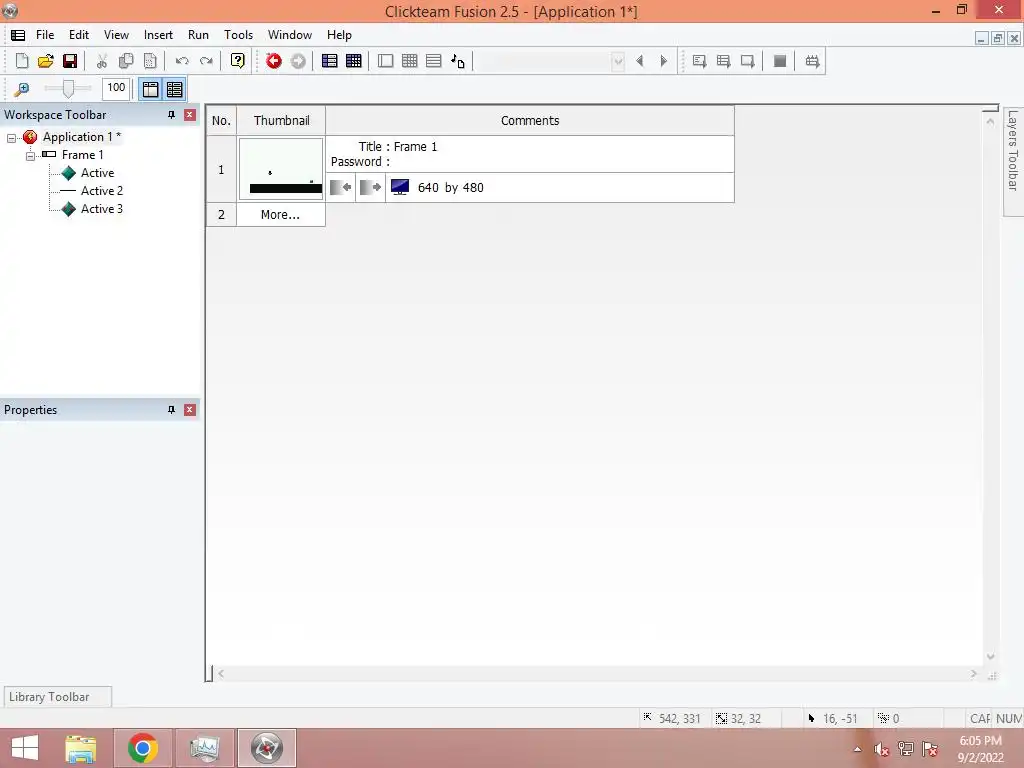Image resolution: width=1024 pixels, height=768 pixels.
Task: Click the Build icon at toolbar end
Action: click(x=812, y=61)
